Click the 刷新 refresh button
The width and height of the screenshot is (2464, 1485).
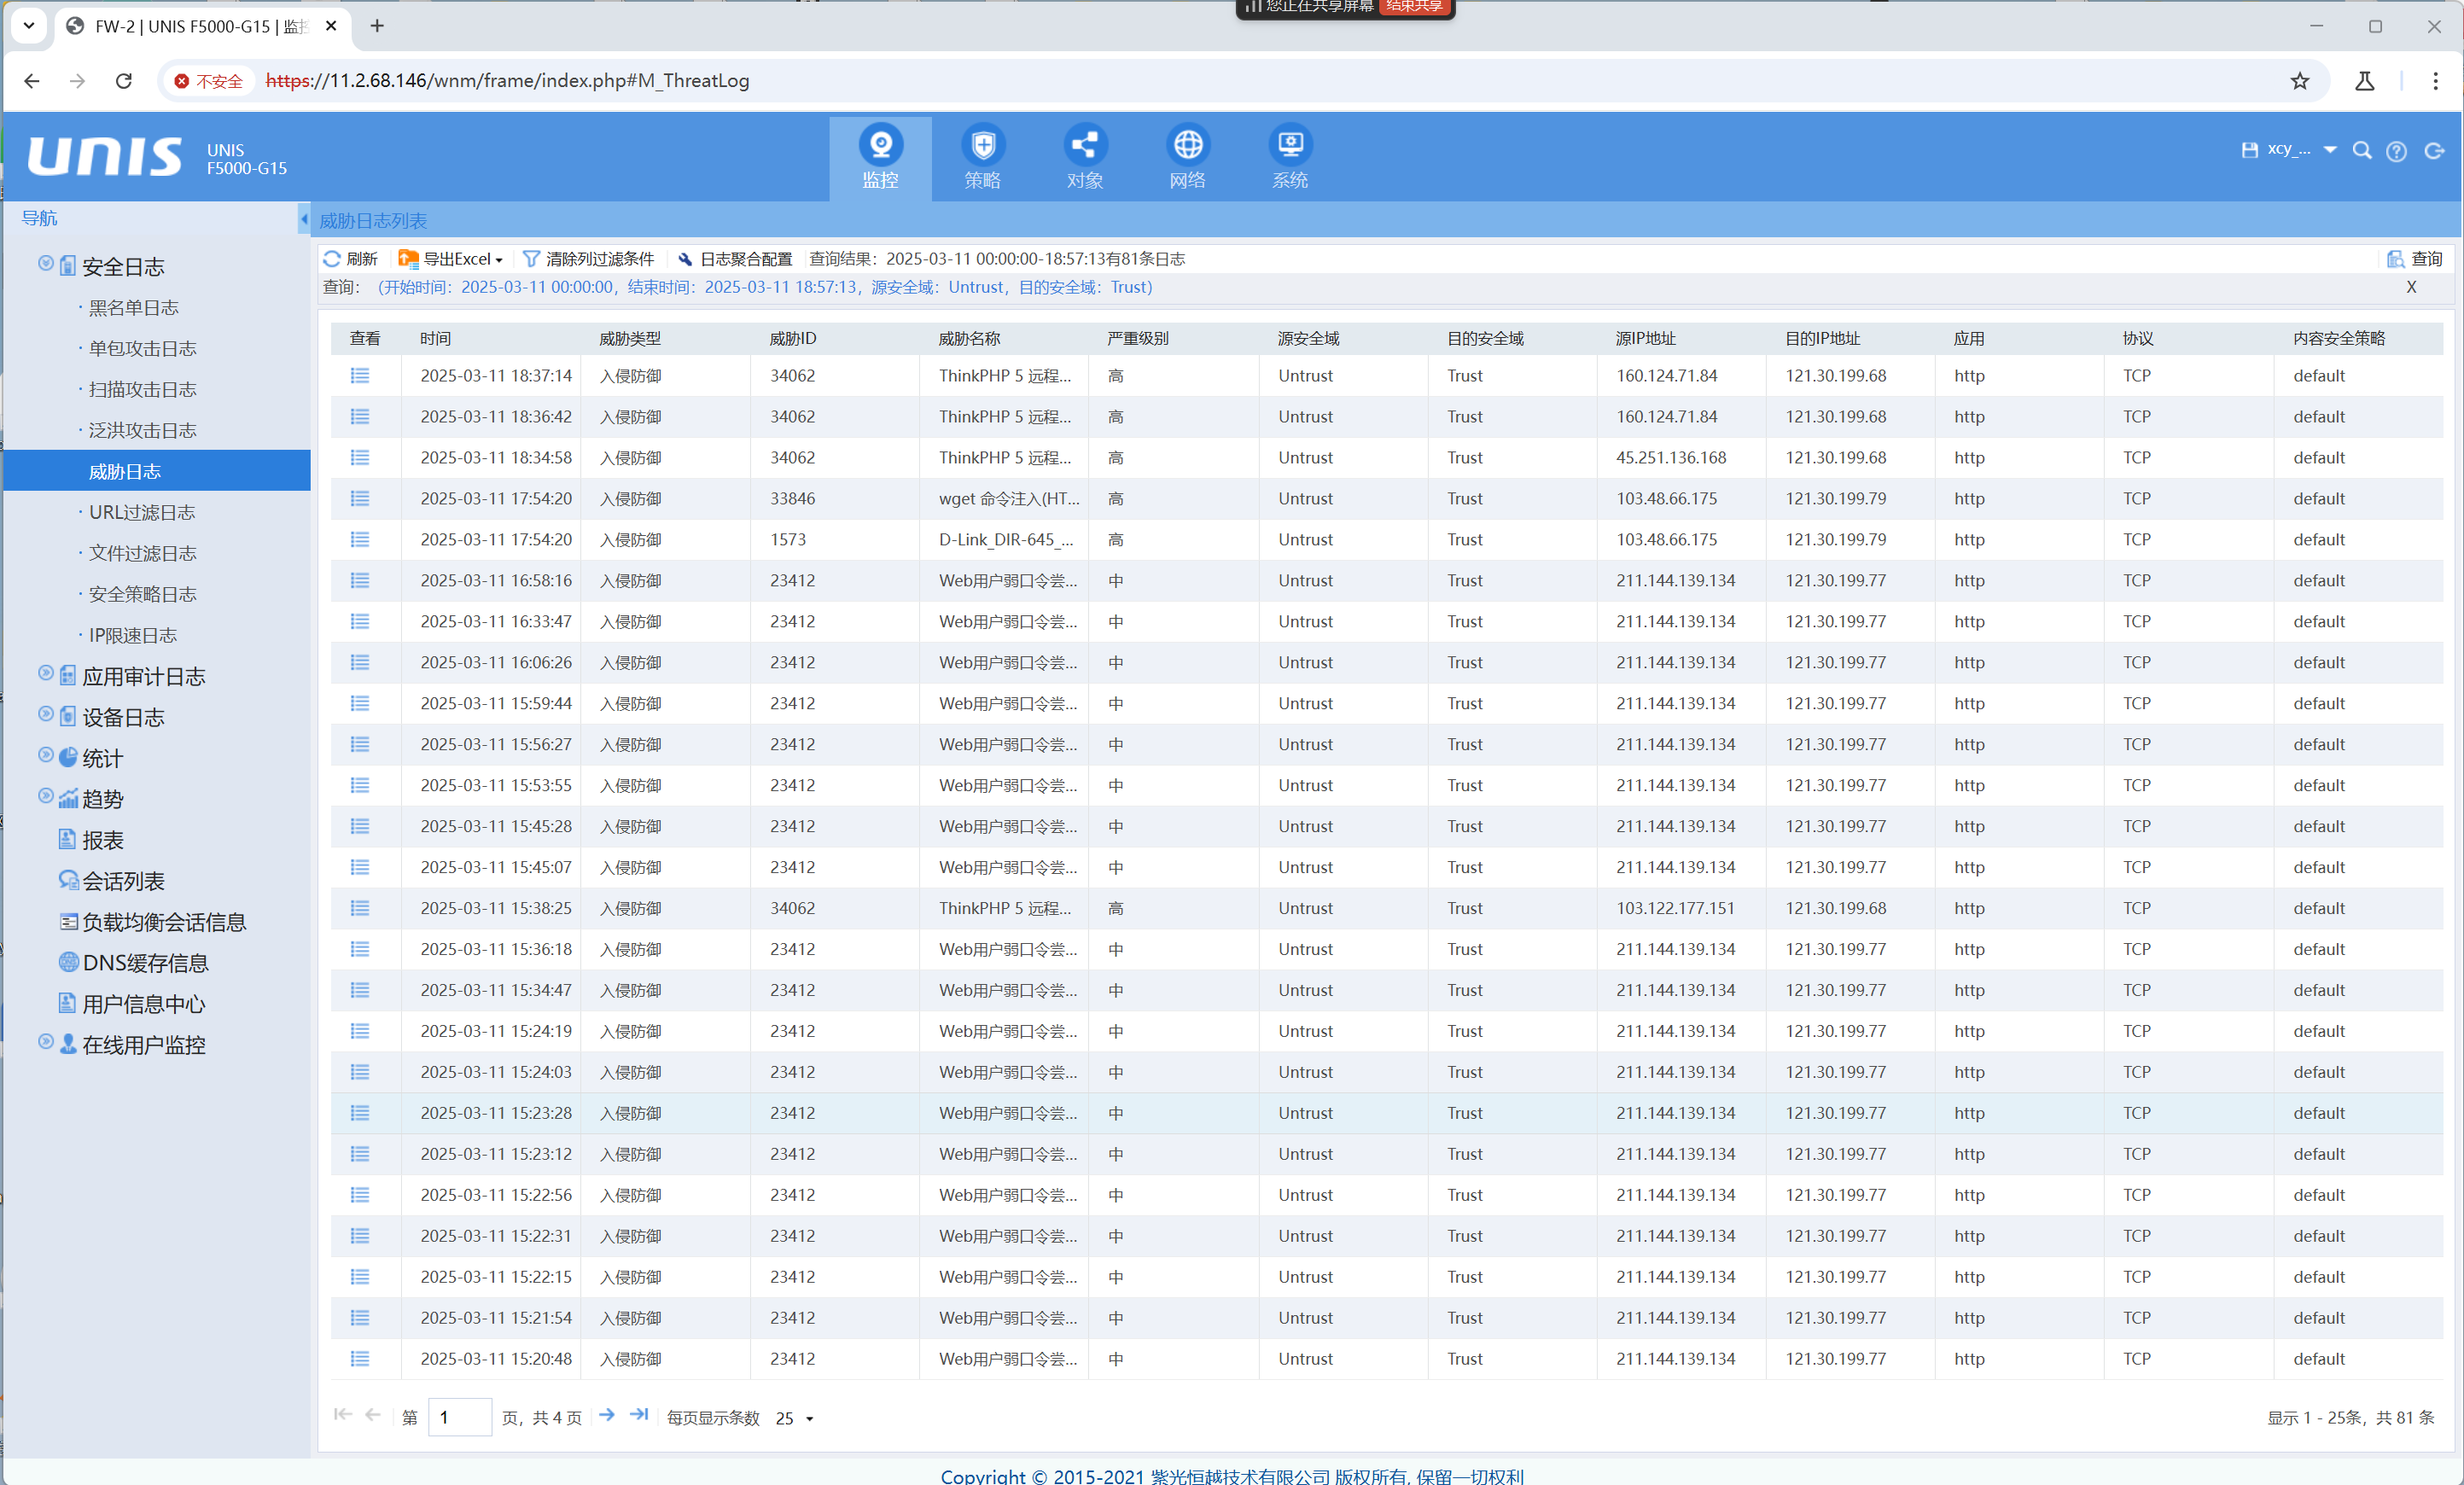coord(350,259)
